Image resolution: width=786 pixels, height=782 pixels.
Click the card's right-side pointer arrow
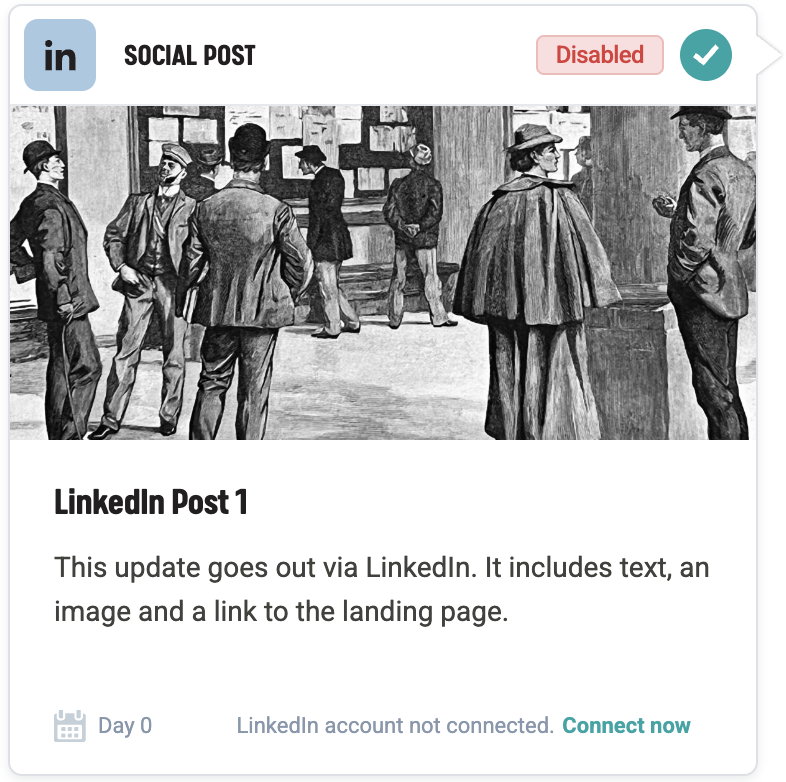click(769, 54)
